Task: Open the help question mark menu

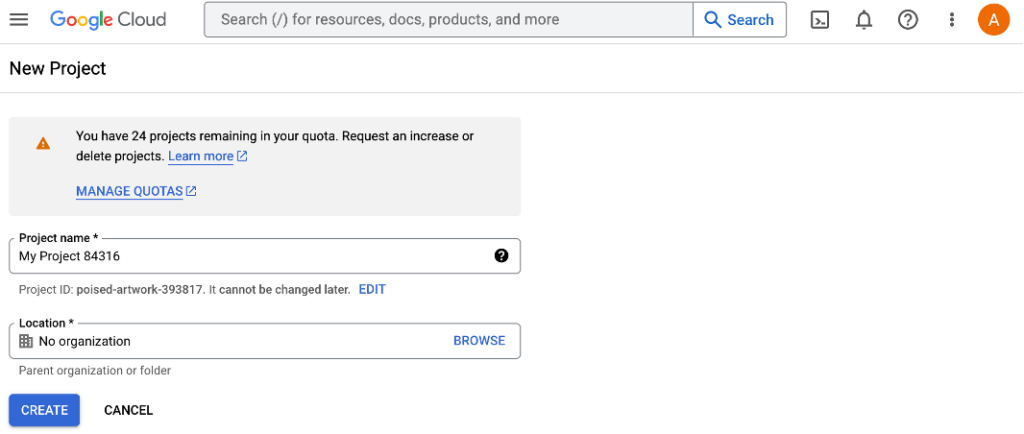Action: click(x=908, y=20)
